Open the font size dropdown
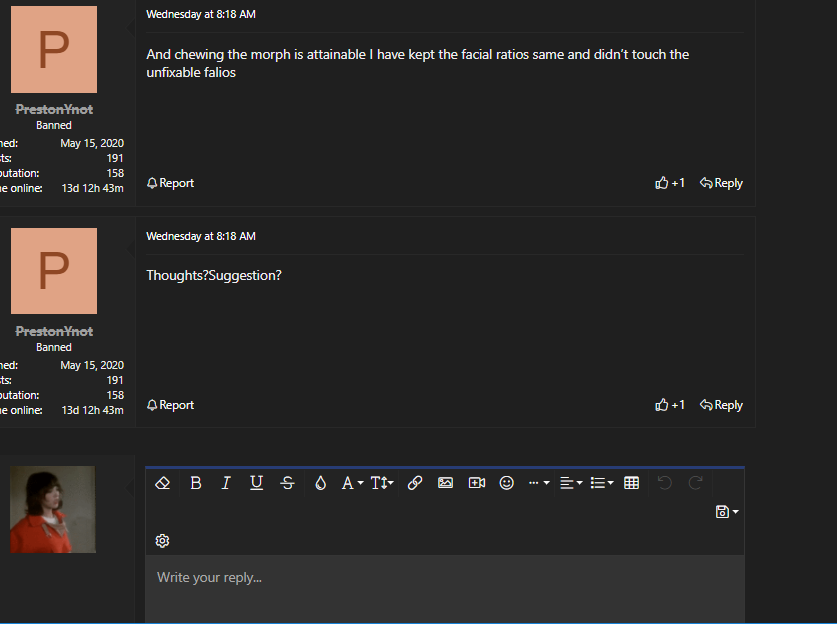 (382, 483)
